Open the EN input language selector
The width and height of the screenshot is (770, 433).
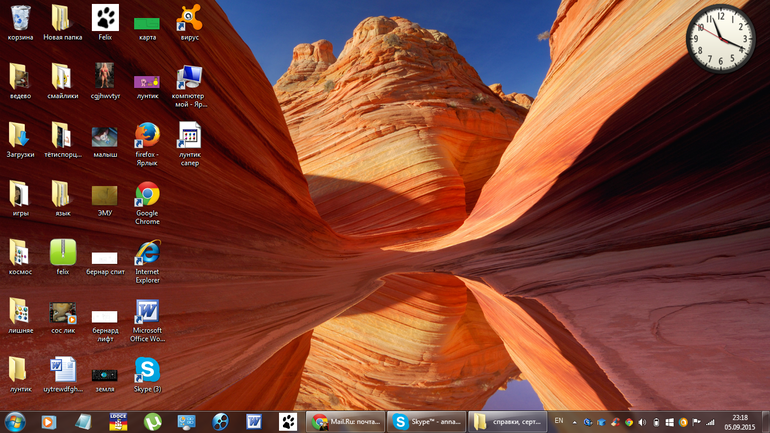pos(559,421)
